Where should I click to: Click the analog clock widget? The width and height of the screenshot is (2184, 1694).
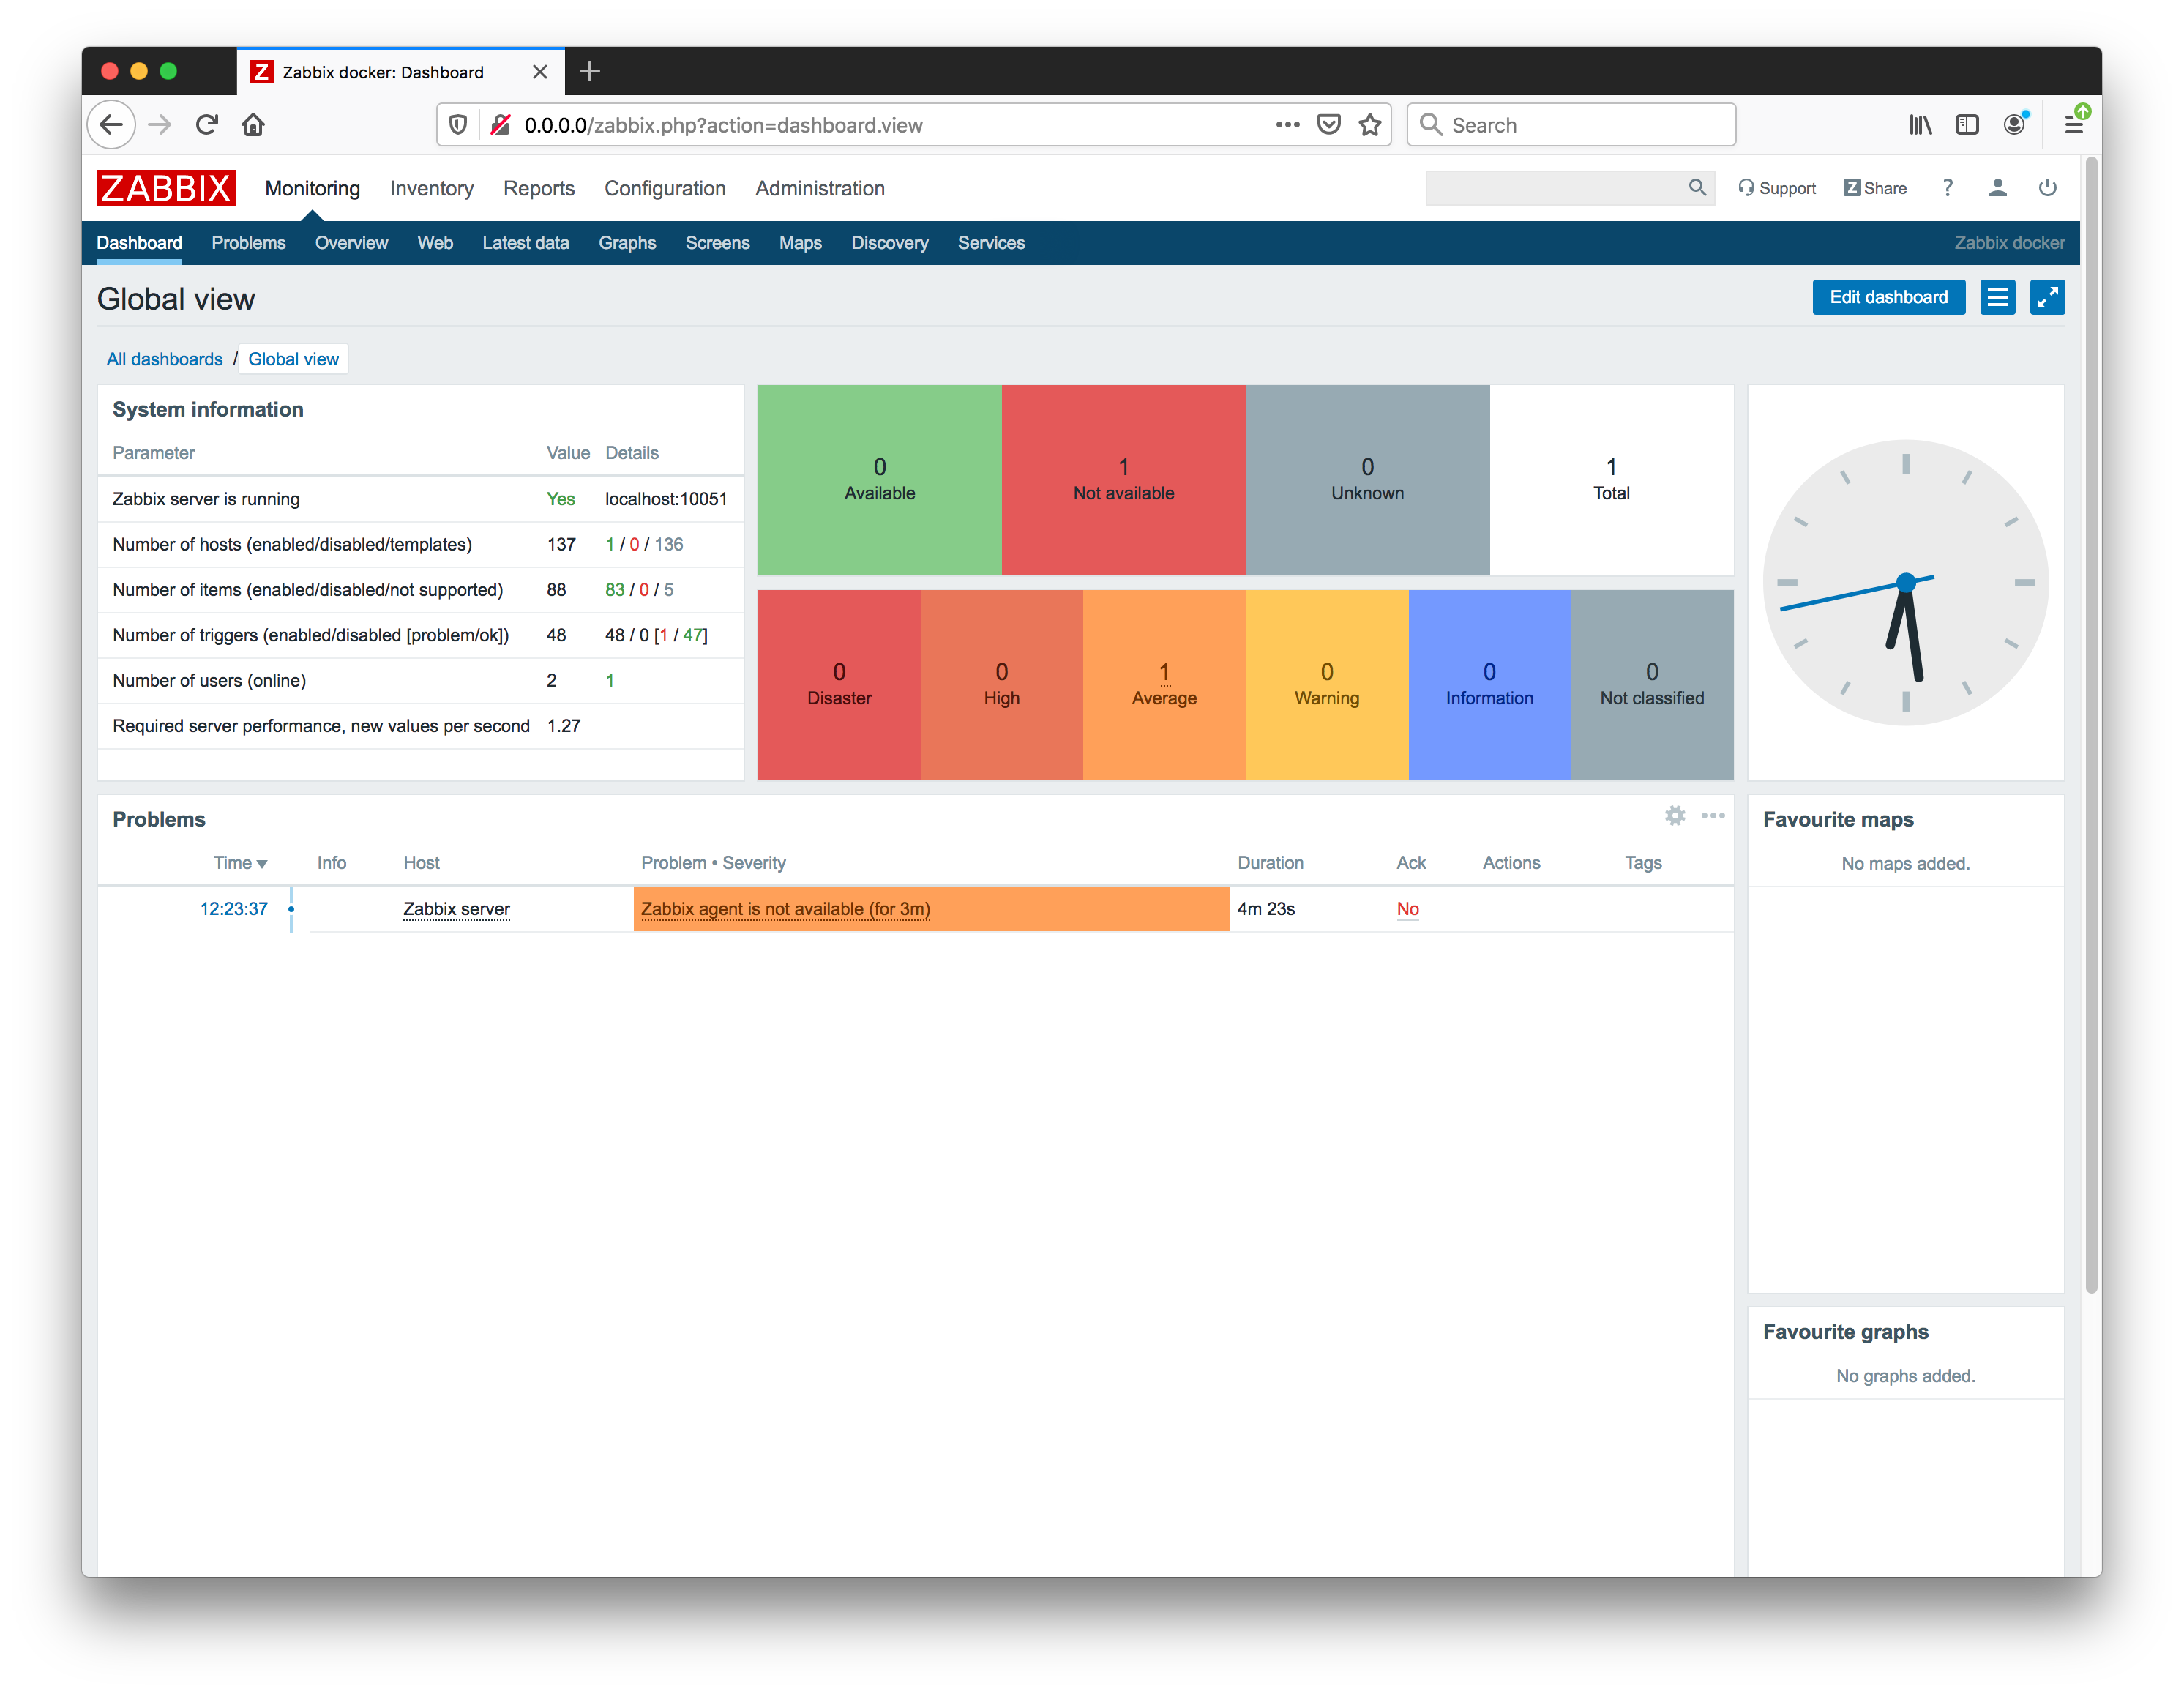(1906, 583)
